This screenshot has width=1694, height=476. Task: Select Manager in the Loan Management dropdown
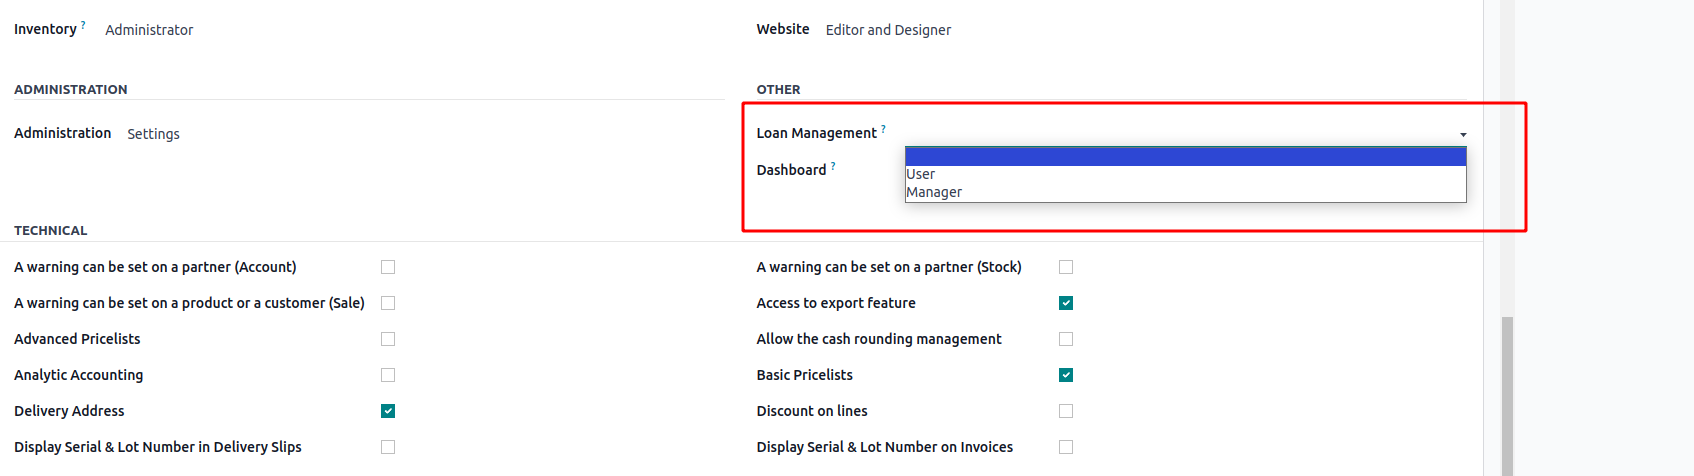coord(934,192)
